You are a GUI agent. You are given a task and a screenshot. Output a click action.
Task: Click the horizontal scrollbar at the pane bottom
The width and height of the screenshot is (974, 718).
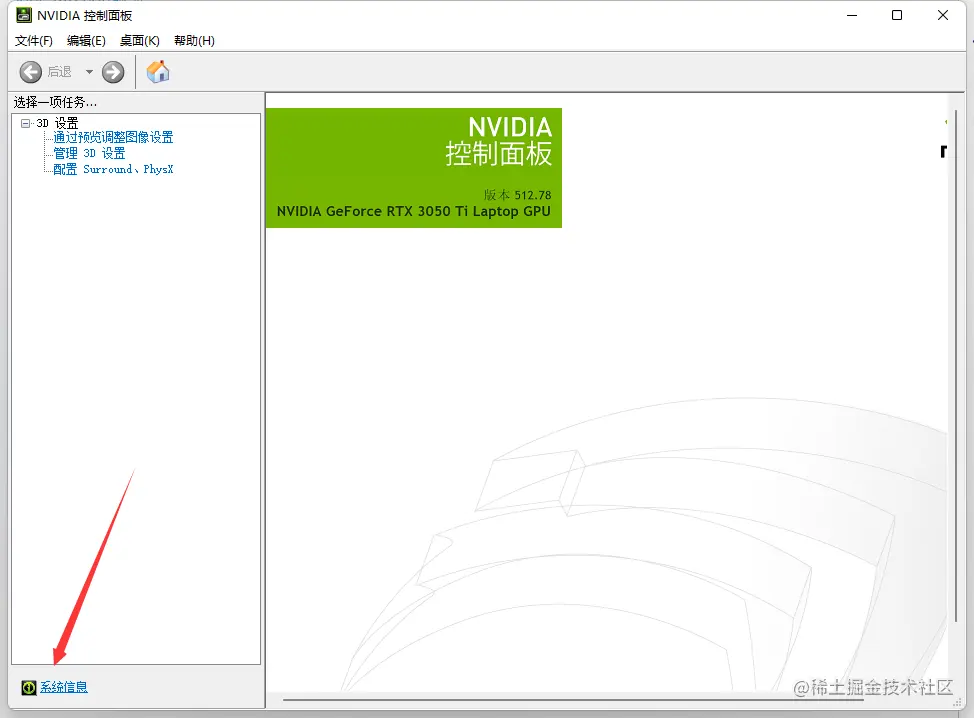[573, 700]
